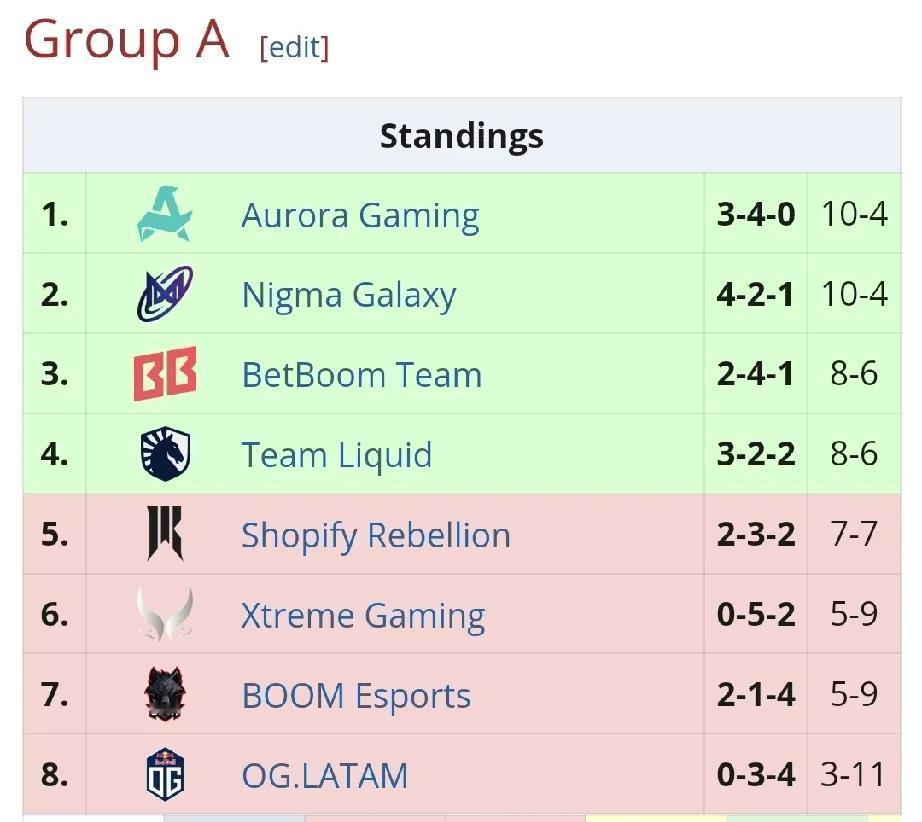
Task: Click the Team Liquid horse logo
Action: [x=165, y=453]
